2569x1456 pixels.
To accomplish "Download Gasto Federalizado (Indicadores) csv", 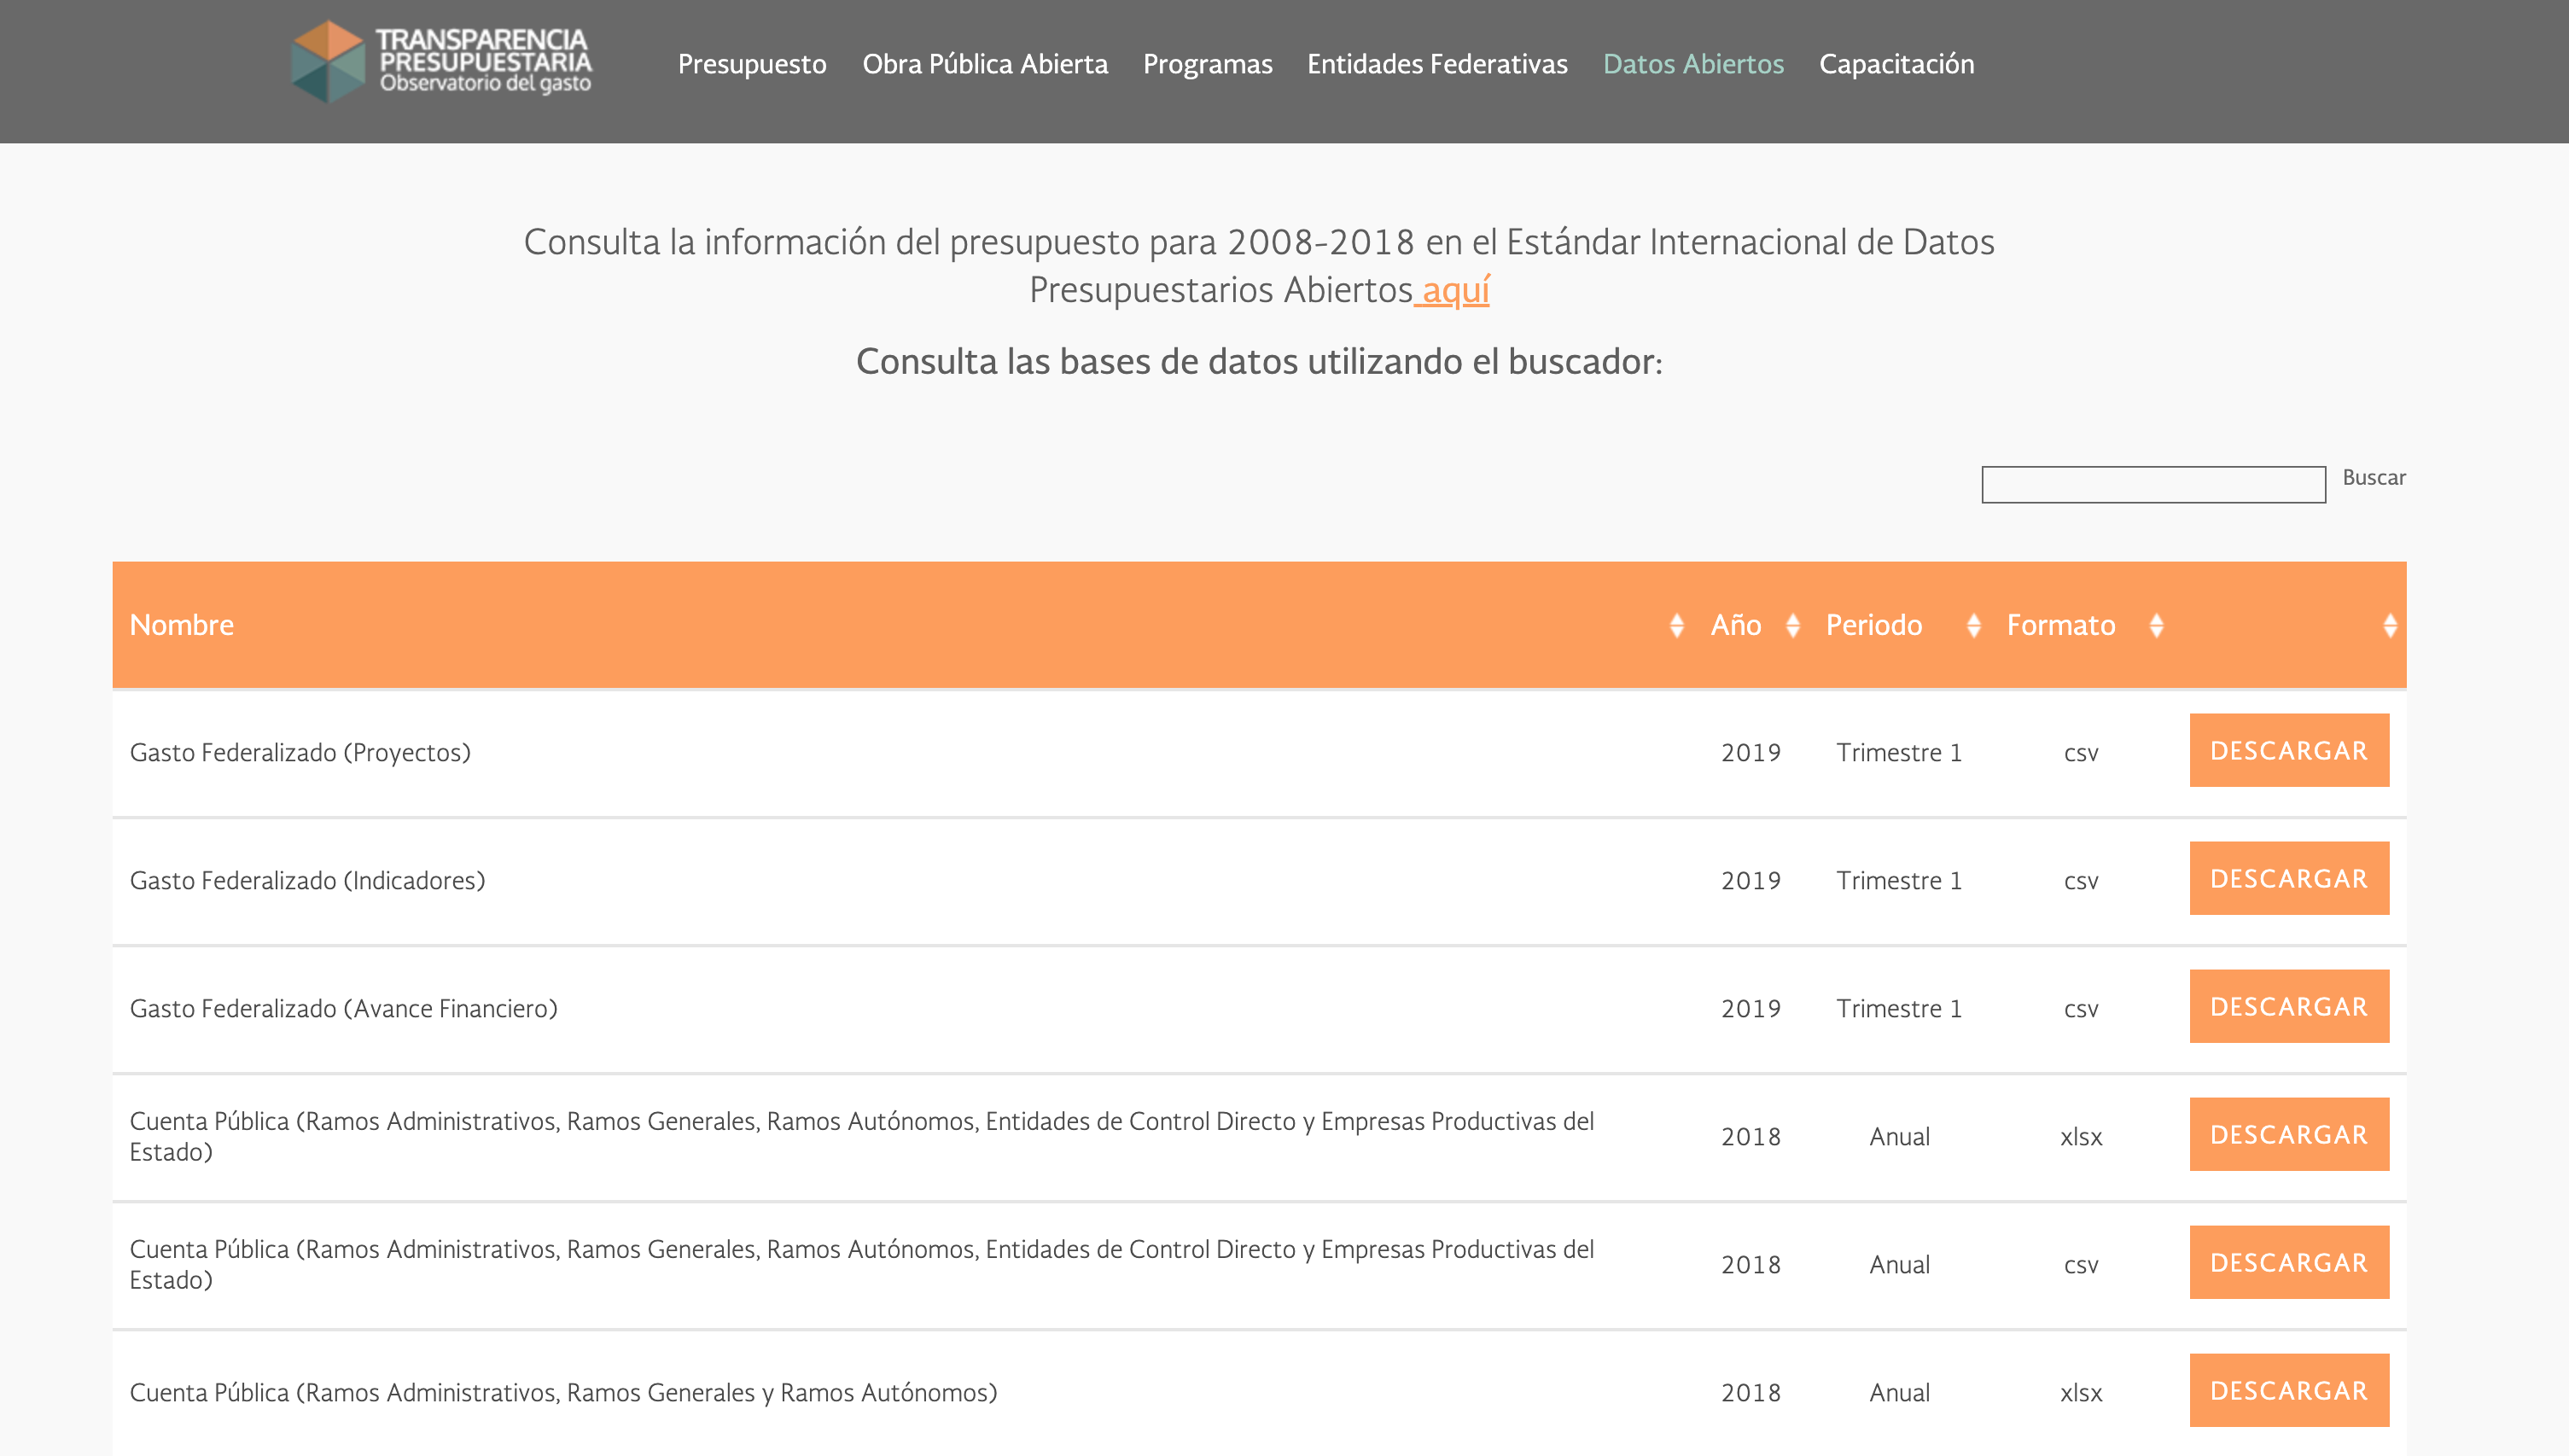I will click(x=2289, y=878).
